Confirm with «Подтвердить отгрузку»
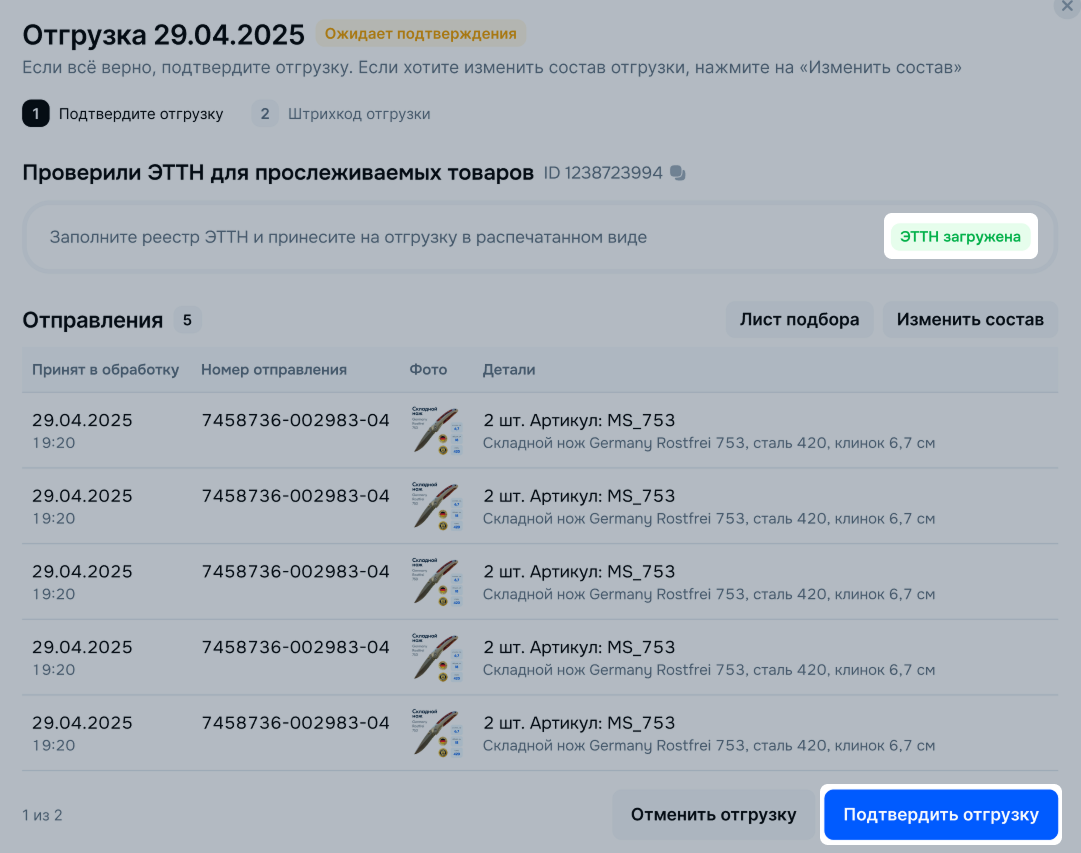 point(941,815)
